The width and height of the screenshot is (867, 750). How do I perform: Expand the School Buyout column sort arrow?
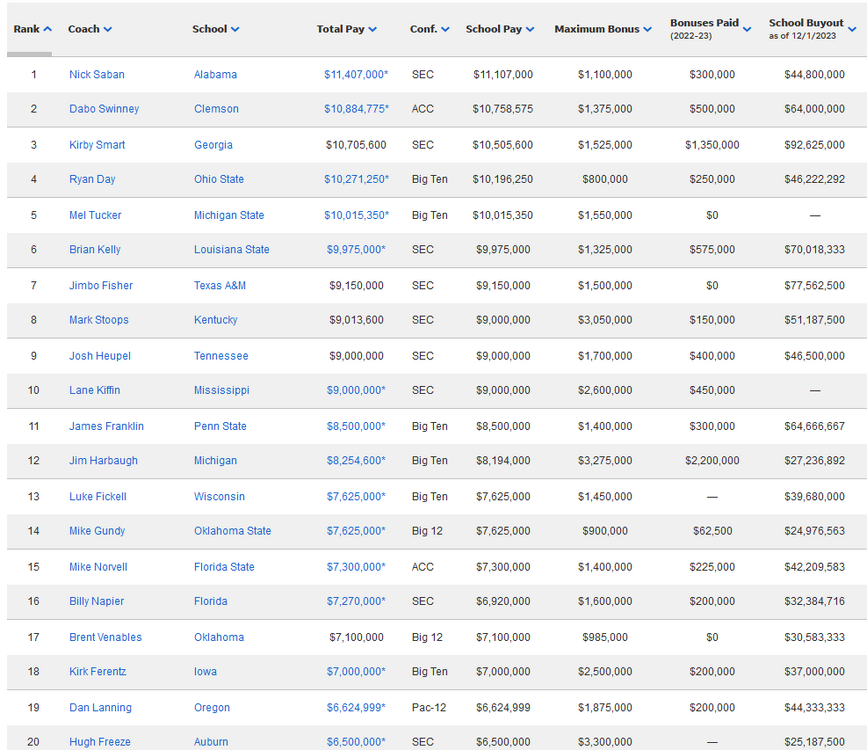coord(852,30)
